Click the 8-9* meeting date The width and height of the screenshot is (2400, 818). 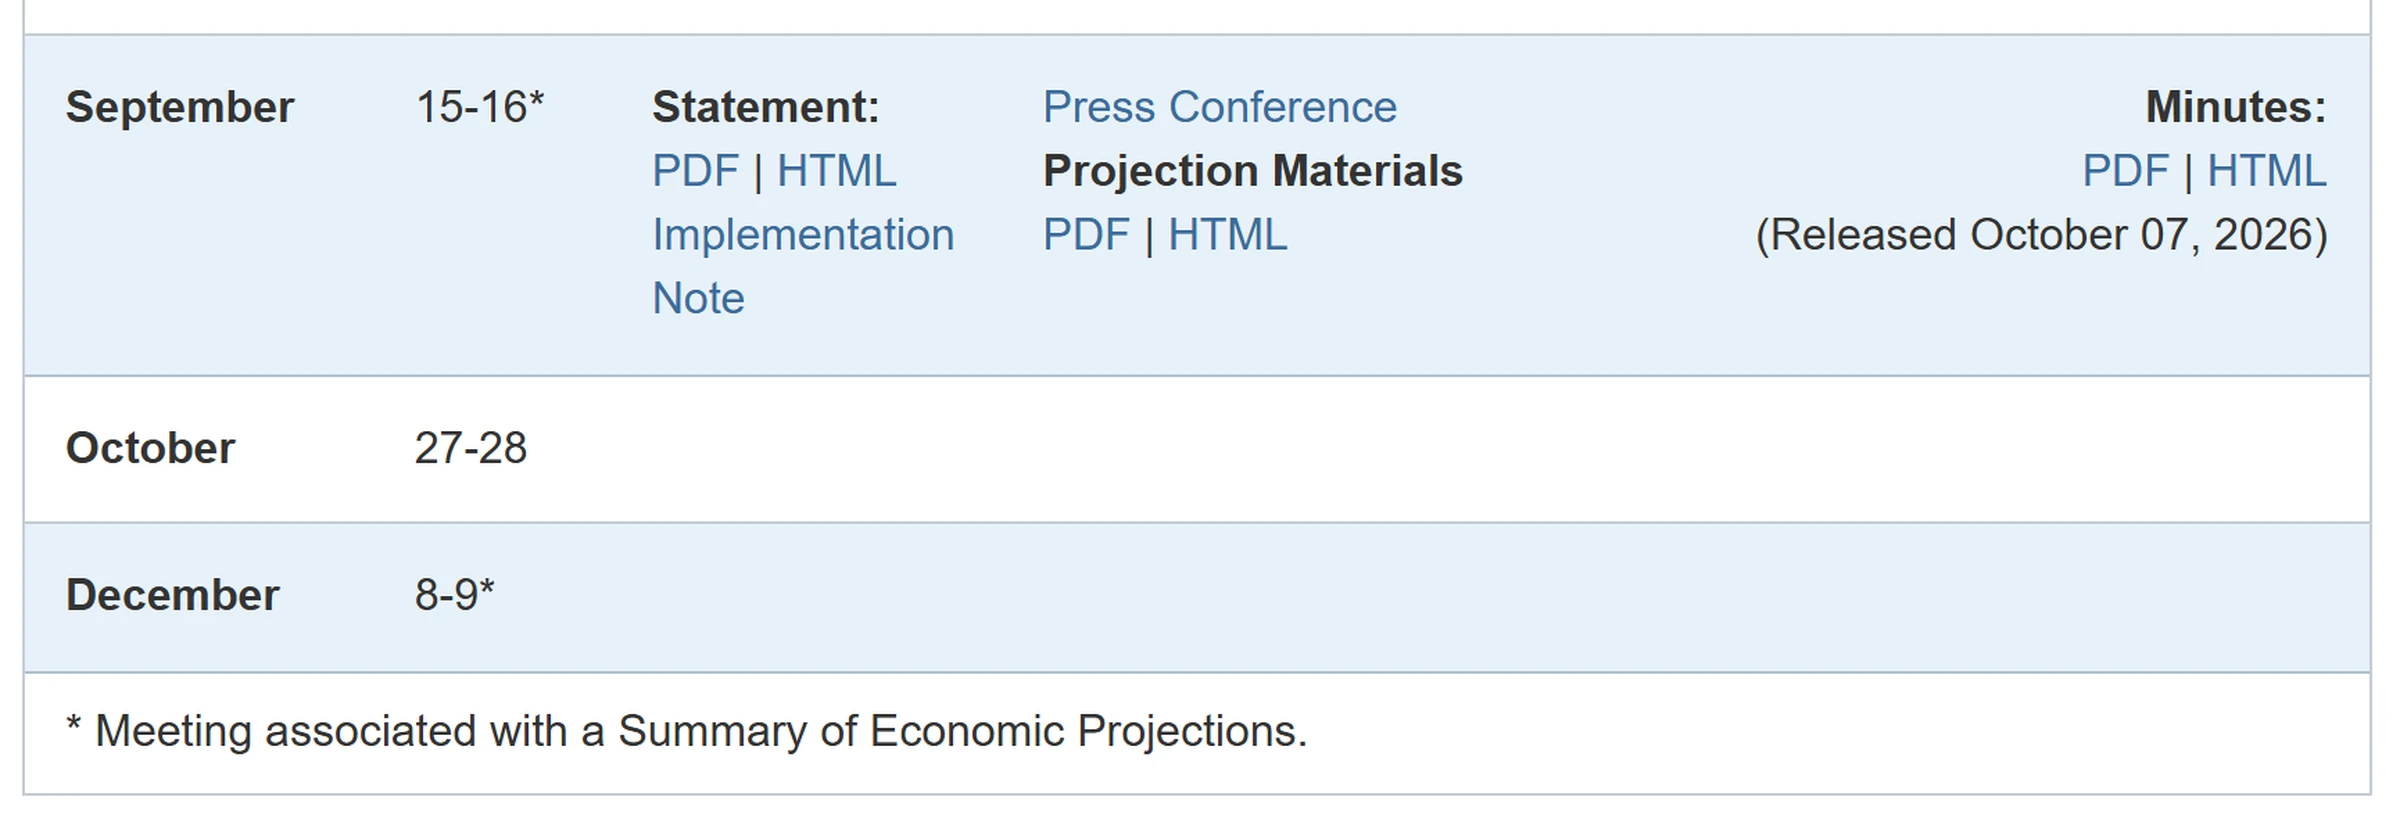[x=455, y=595]
